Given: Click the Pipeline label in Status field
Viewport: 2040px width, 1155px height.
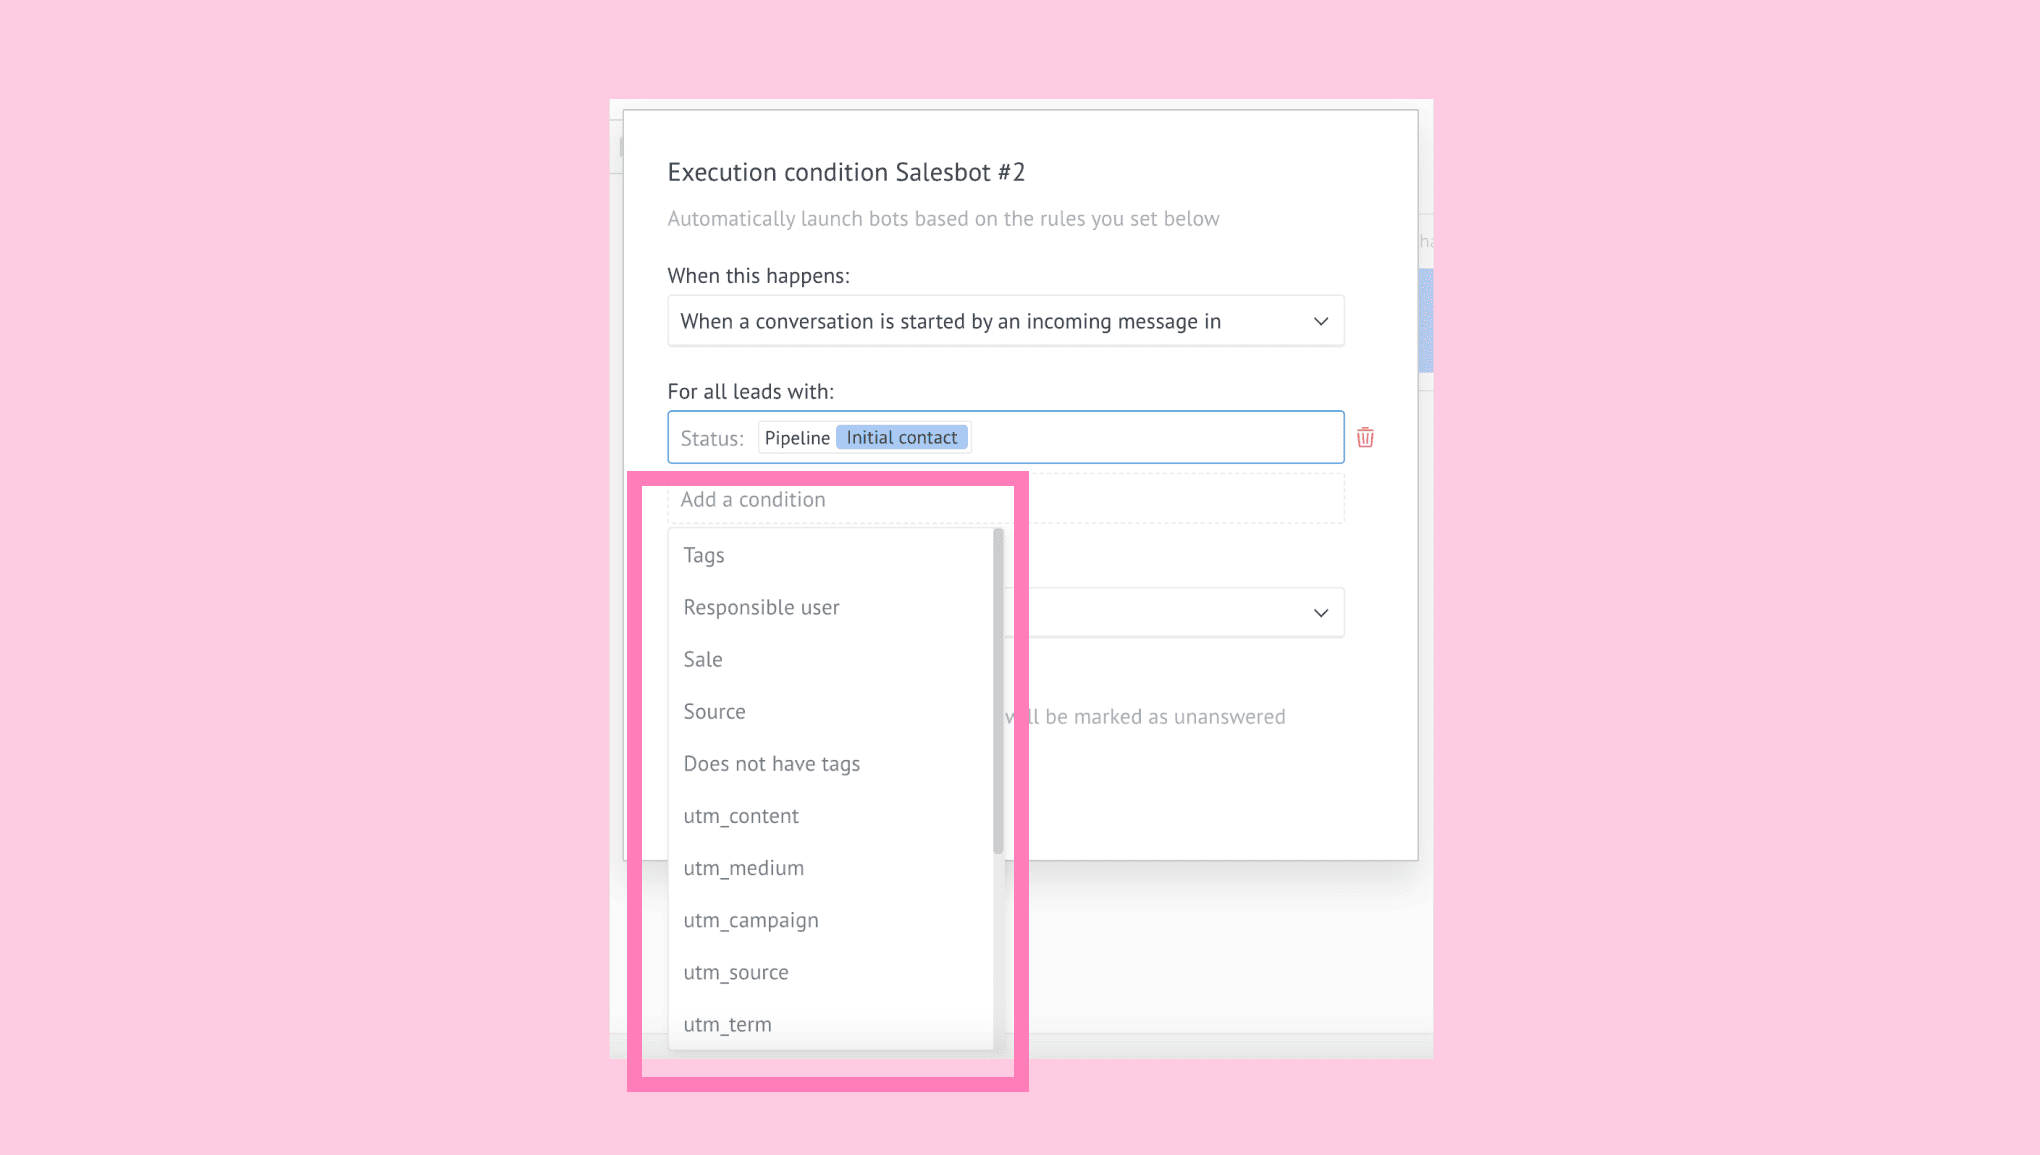Looking at the screenshot, I should point(797,437).
